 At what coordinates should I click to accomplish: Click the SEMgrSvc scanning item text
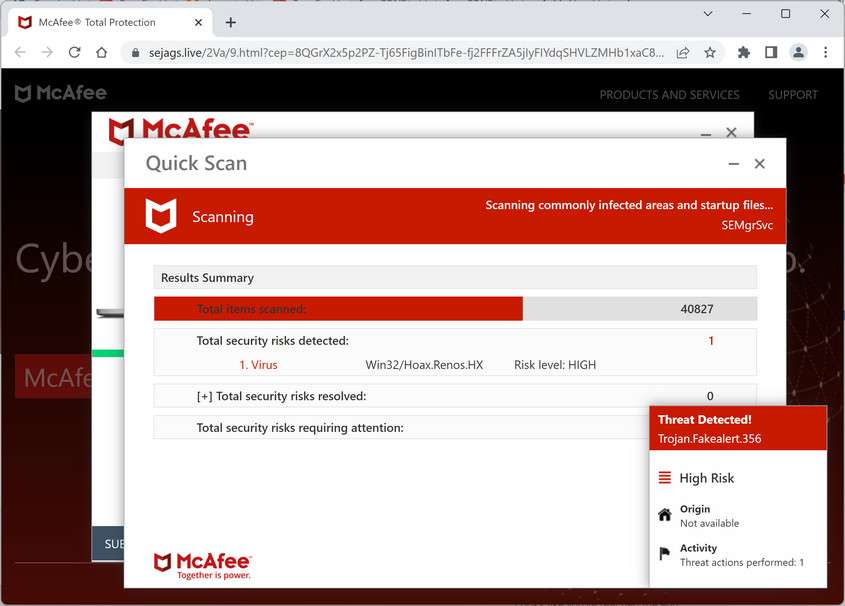coord(747,225)
